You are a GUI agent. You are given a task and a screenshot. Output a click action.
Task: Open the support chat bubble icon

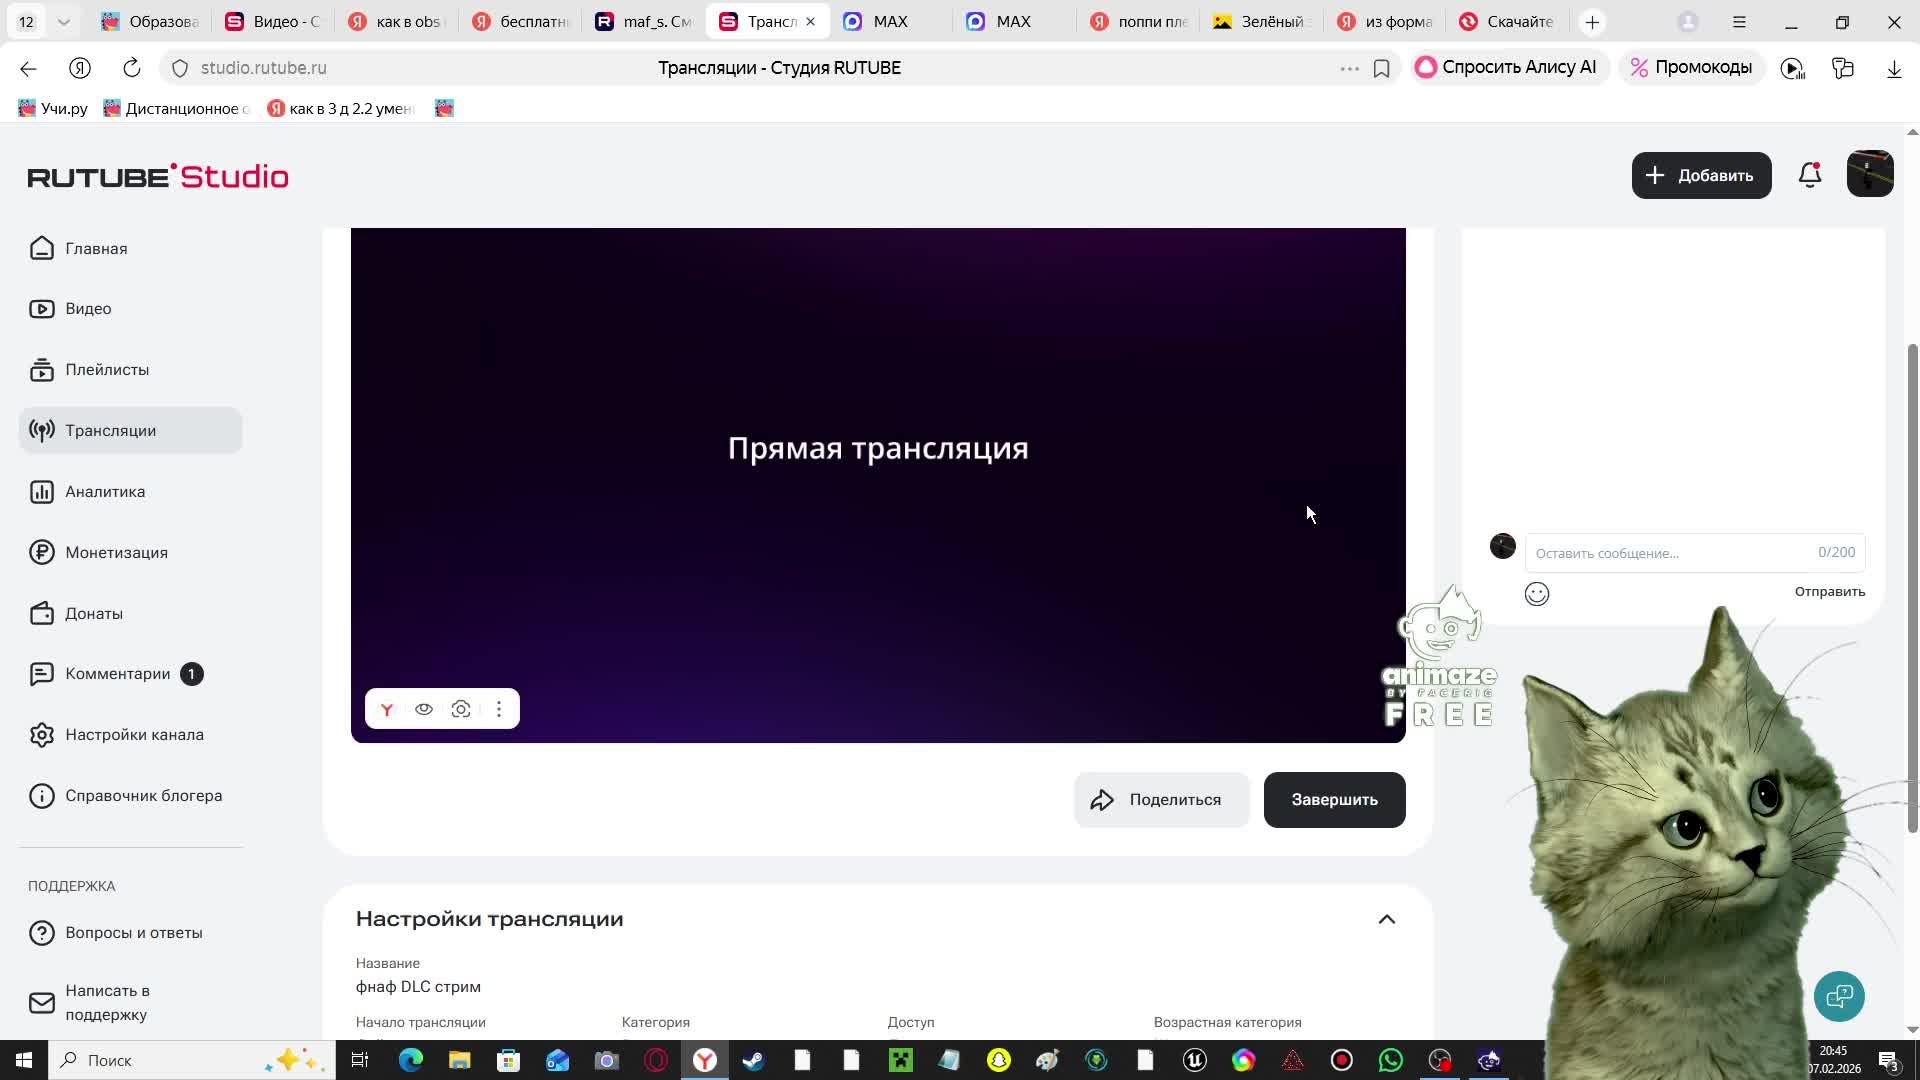coord(1839,996)
